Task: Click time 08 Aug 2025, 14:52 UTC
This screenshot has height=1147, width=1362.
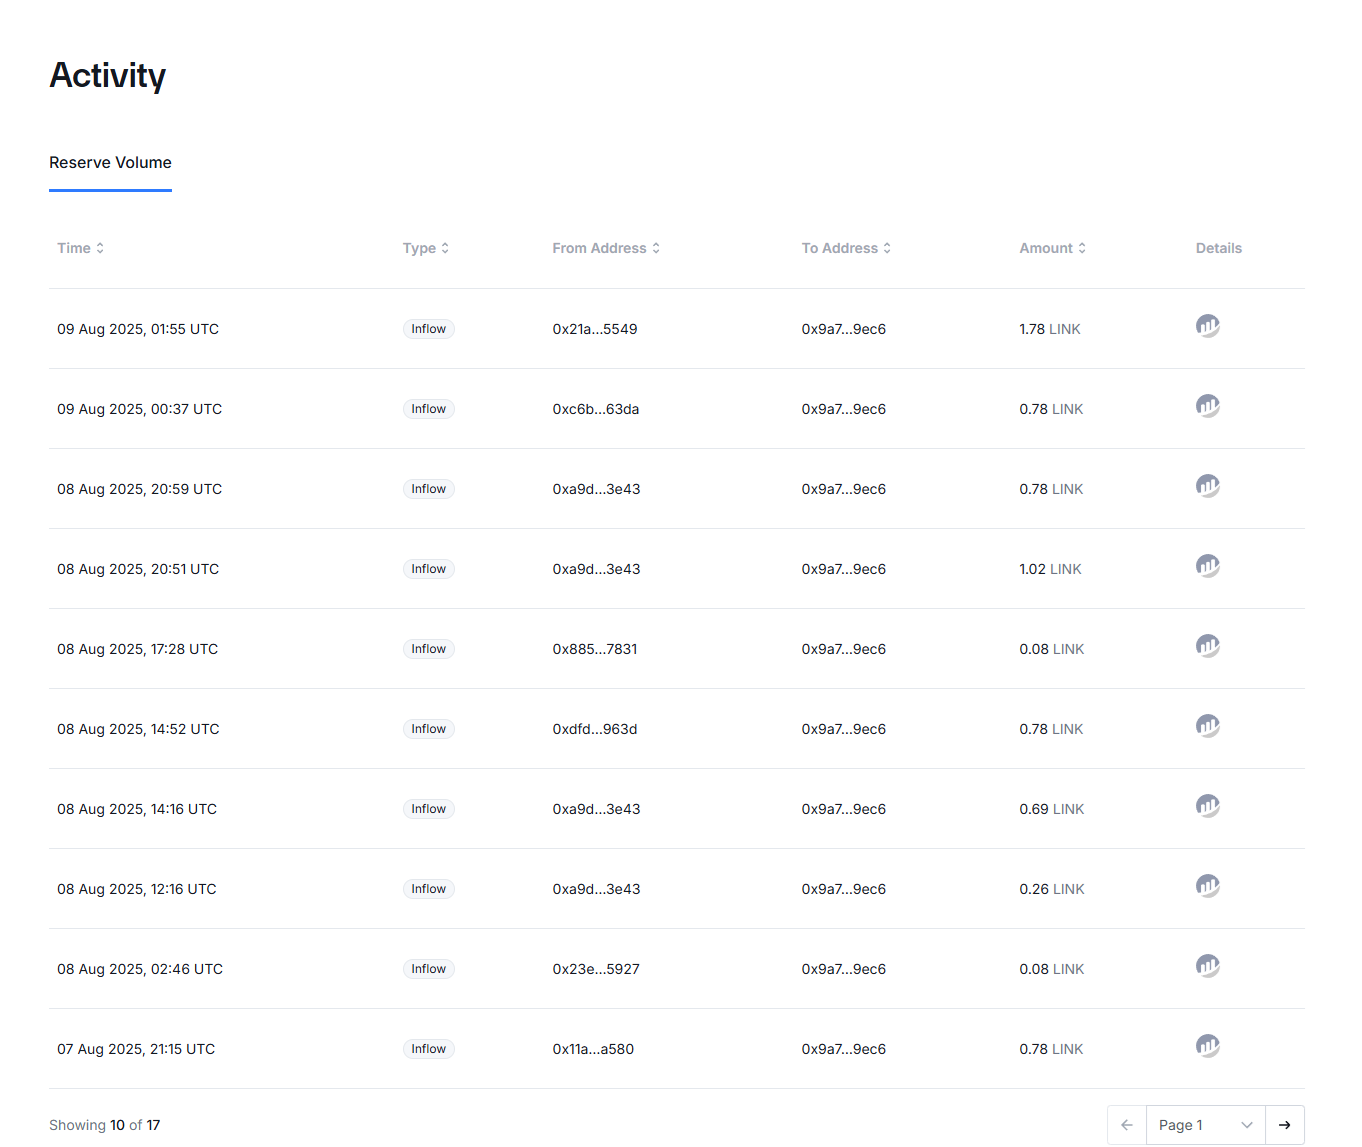Action: [x=138, y=729]
